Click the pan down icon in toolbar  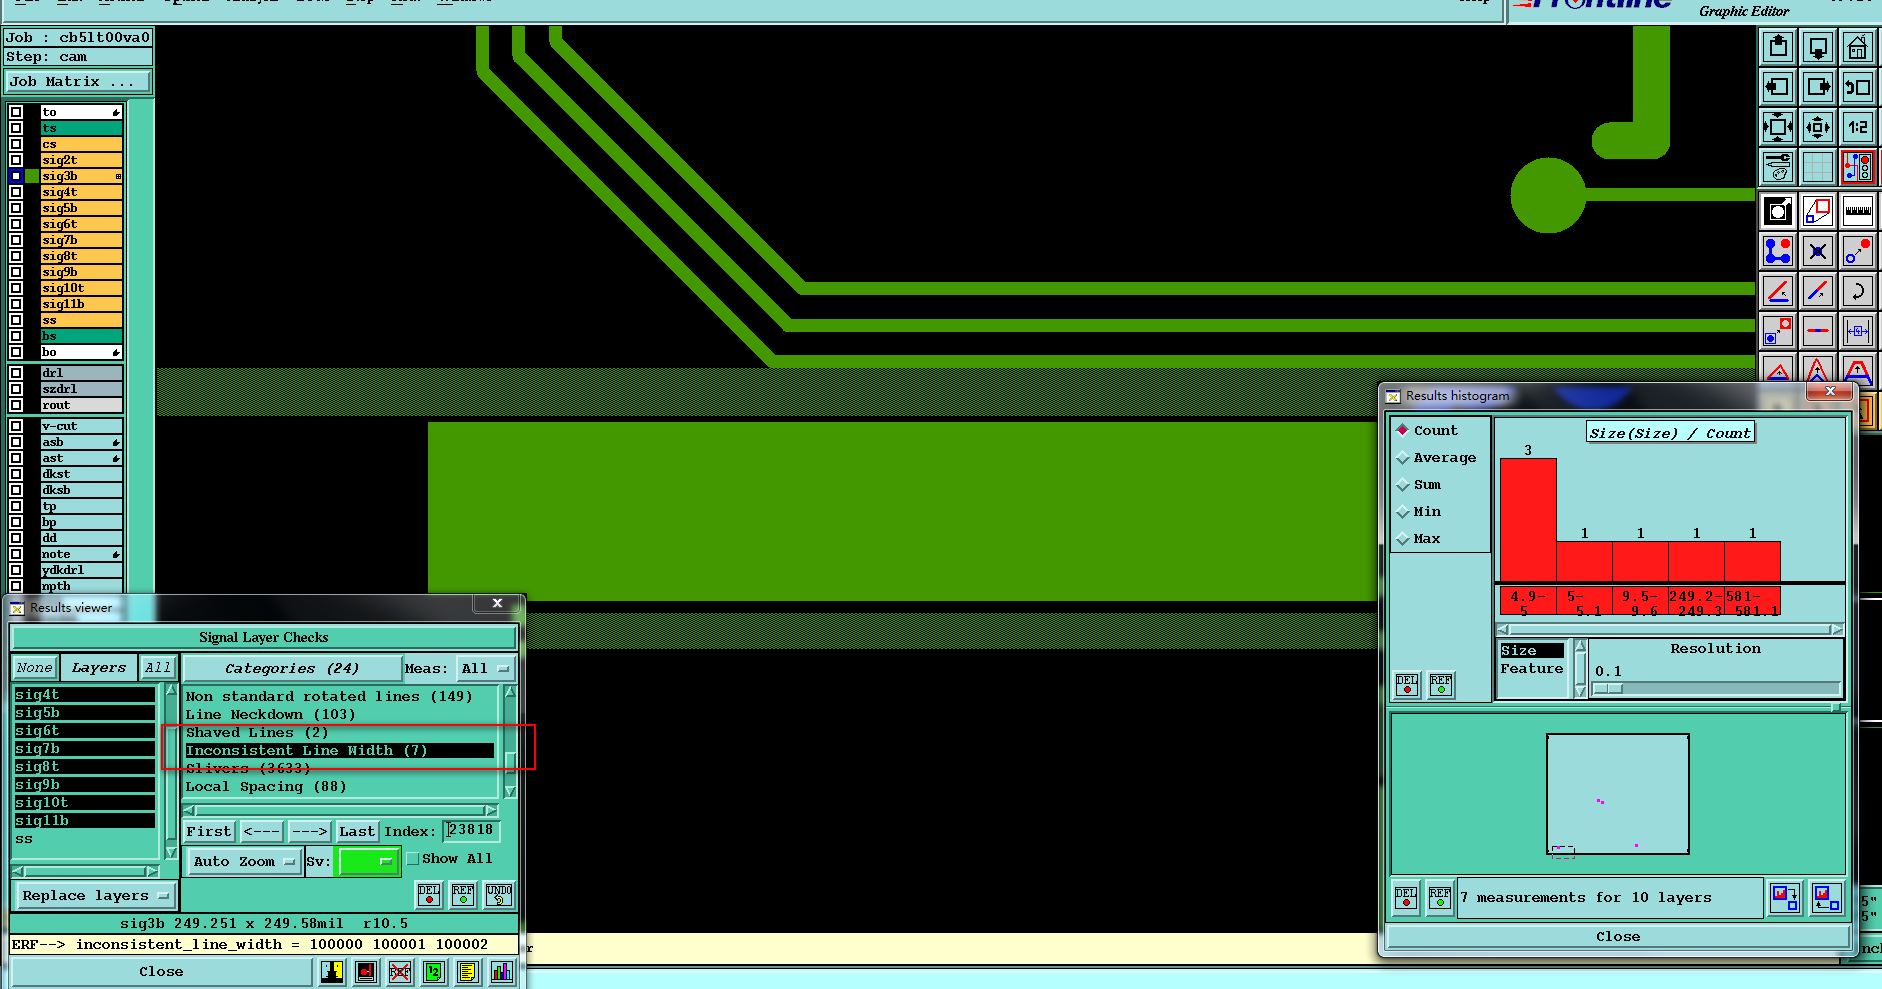pos(1818,47)
